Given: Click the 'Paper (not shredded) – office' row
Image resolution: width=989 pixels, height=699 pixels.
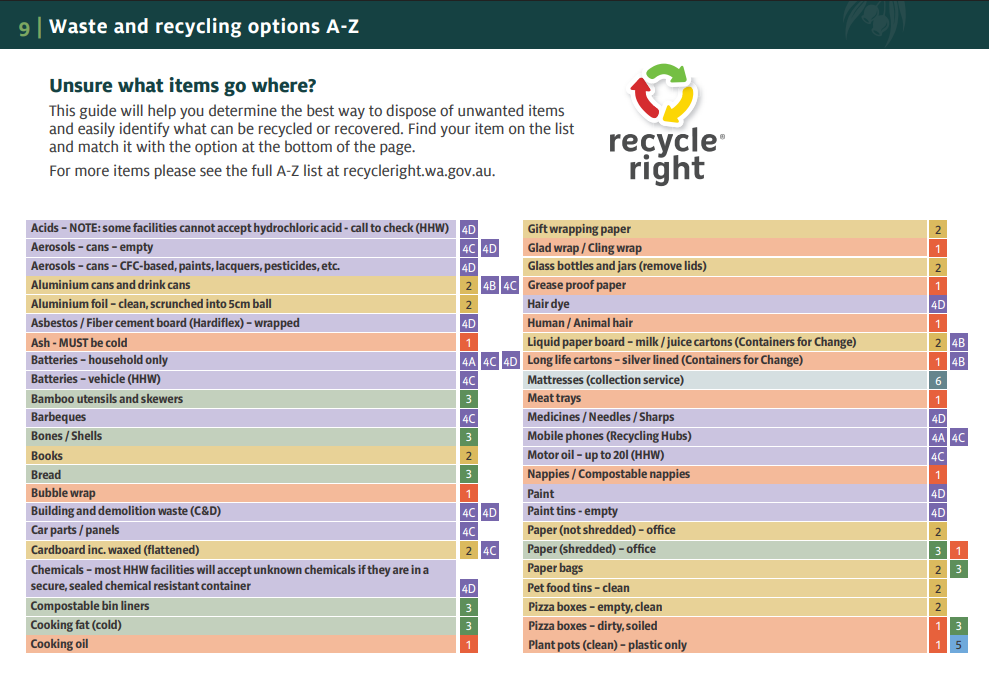Looking at the screenshot, I should [725, 531].
